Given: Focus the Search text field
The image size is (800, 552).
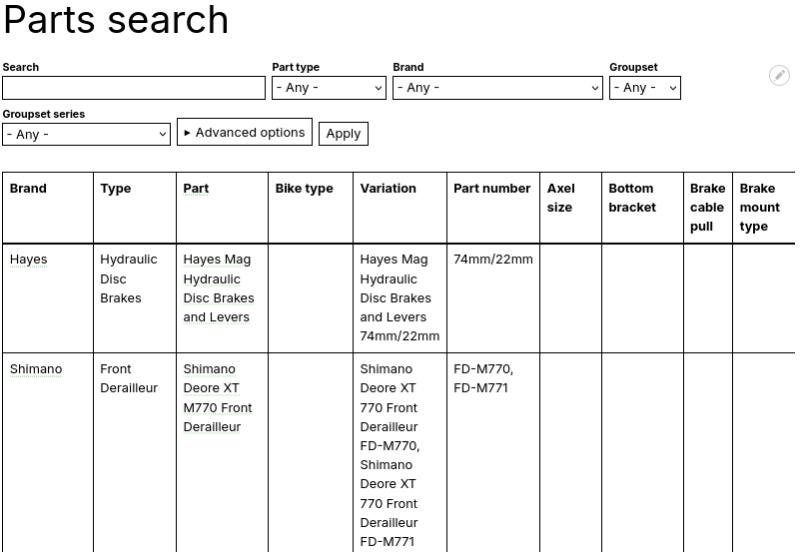Looking at the screenshot, I should tap(134, 88).
